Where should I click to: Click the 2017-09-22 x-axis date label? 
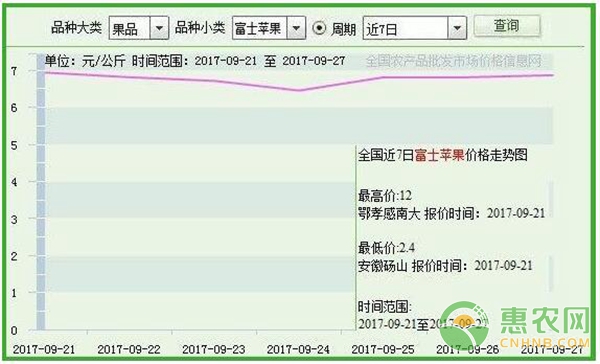pyautogui.click(x=129, y=349)
